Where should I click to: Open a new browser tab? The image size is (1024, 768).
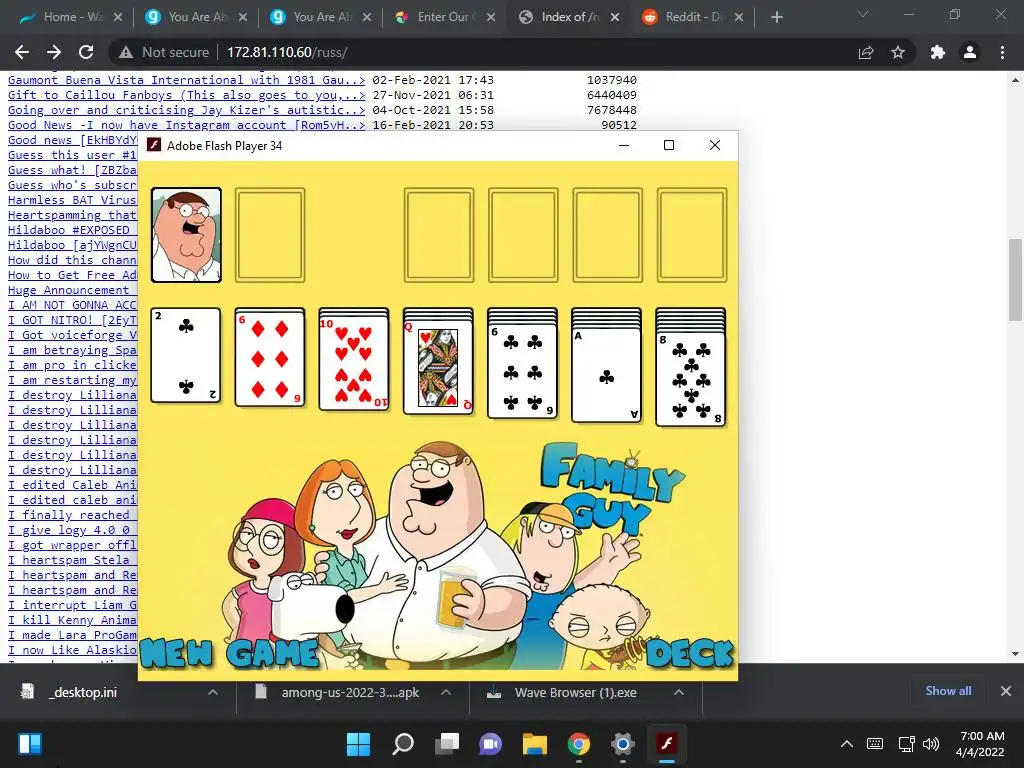(776, 18)
